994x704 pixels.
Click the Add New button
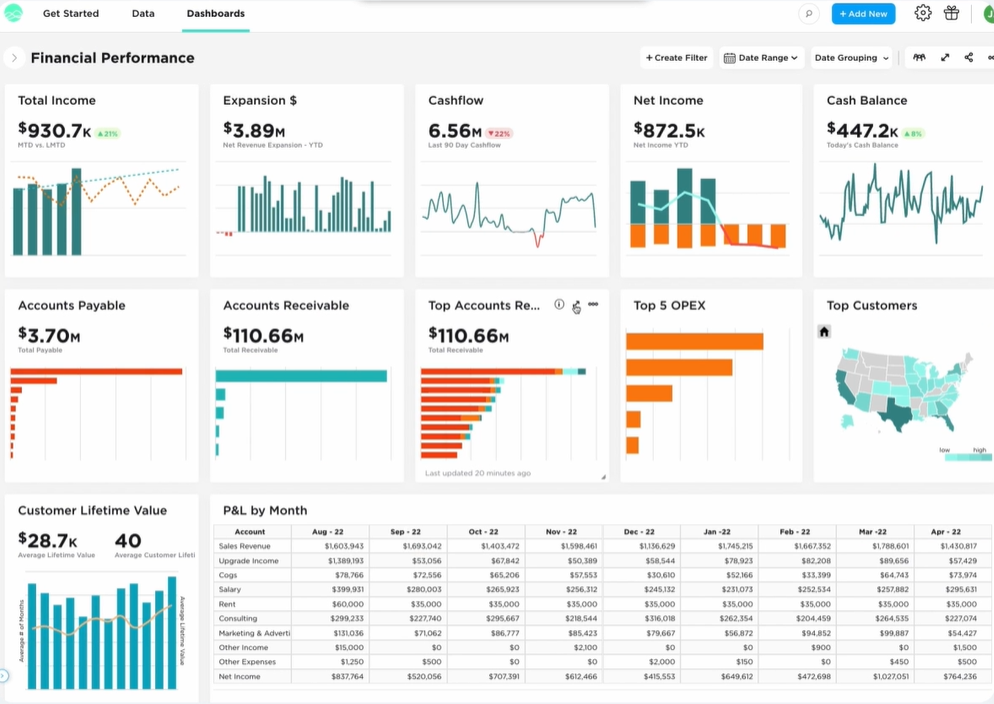pos(863,14)
